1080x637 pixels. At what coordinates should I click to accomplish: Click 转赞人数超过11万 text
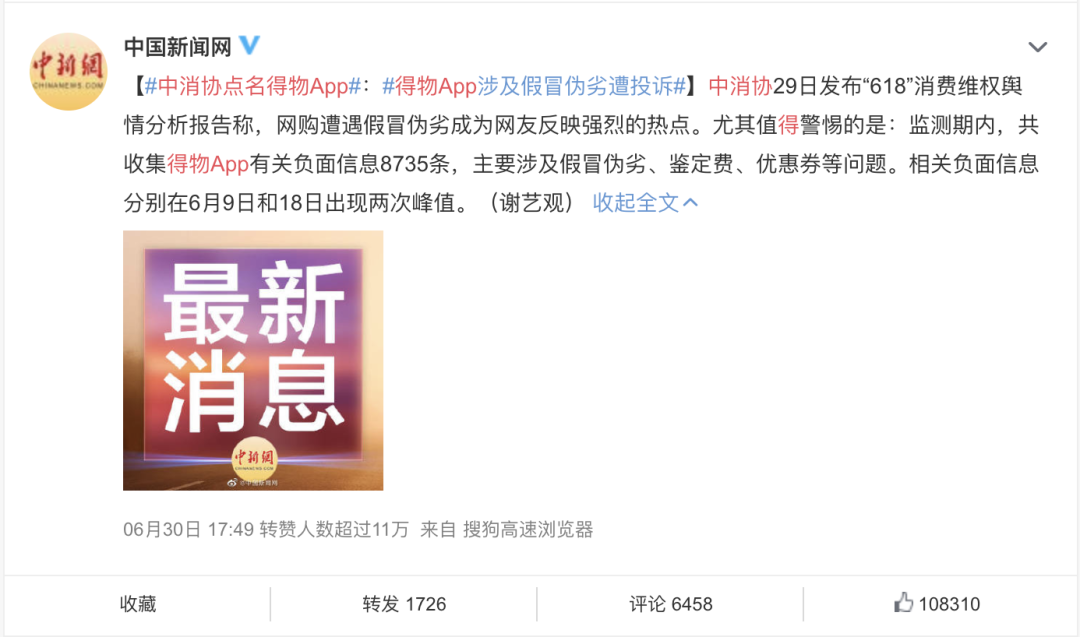pyautogui.click(x=334, y=529)
